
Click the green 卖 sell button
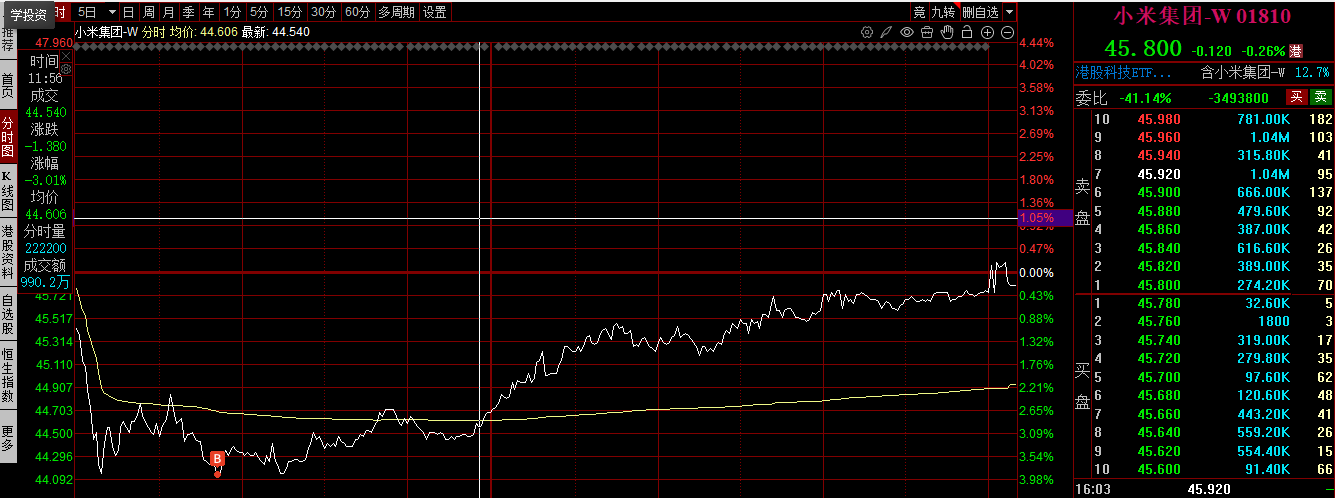pyautogui.click(x=1321, y=97)
